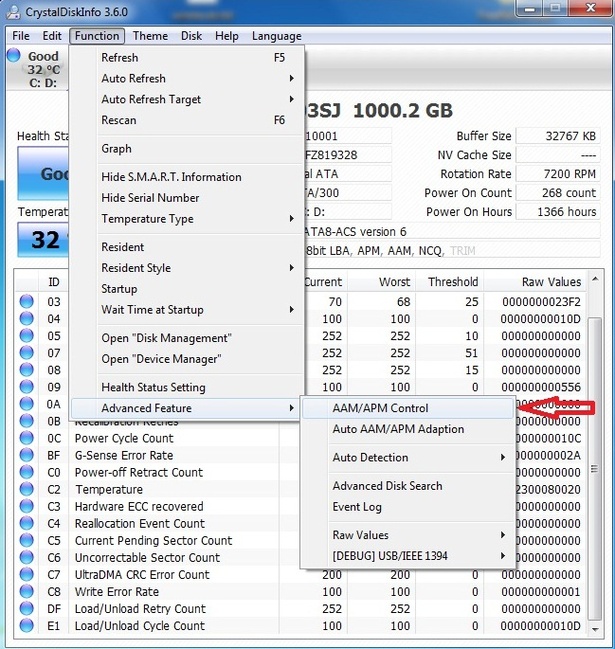Image resolution: width=615 pixels, height=649 pixels.
Task: Expand the [DEBUG] USB/IEEE 1394 submenu
Action: click(408, 555)
